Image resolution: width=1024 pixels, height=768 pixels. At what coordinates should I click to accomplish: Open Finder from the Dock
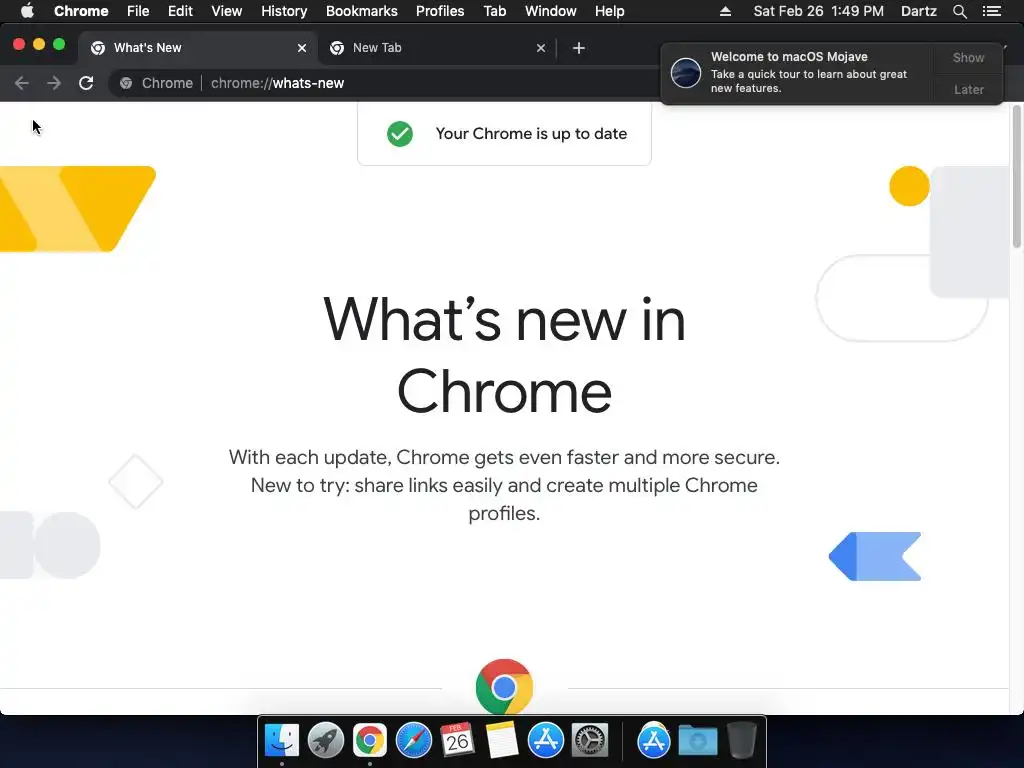point(281,741)
